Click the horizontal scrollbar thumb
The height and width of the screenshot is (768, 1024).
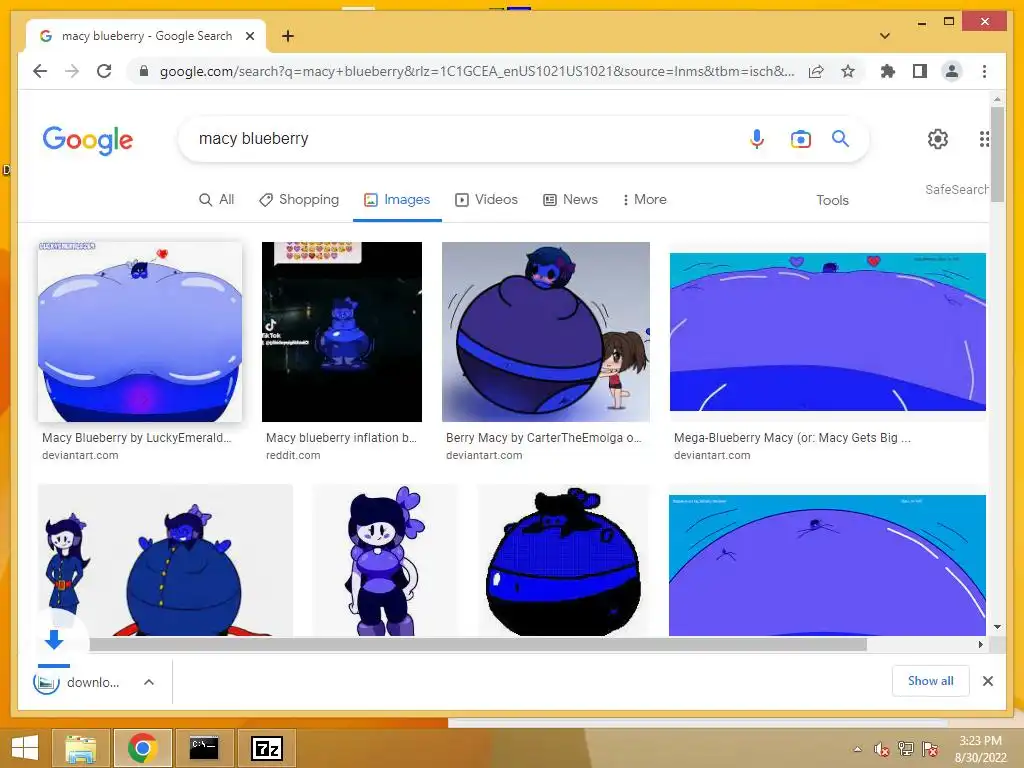click(478, 645)
